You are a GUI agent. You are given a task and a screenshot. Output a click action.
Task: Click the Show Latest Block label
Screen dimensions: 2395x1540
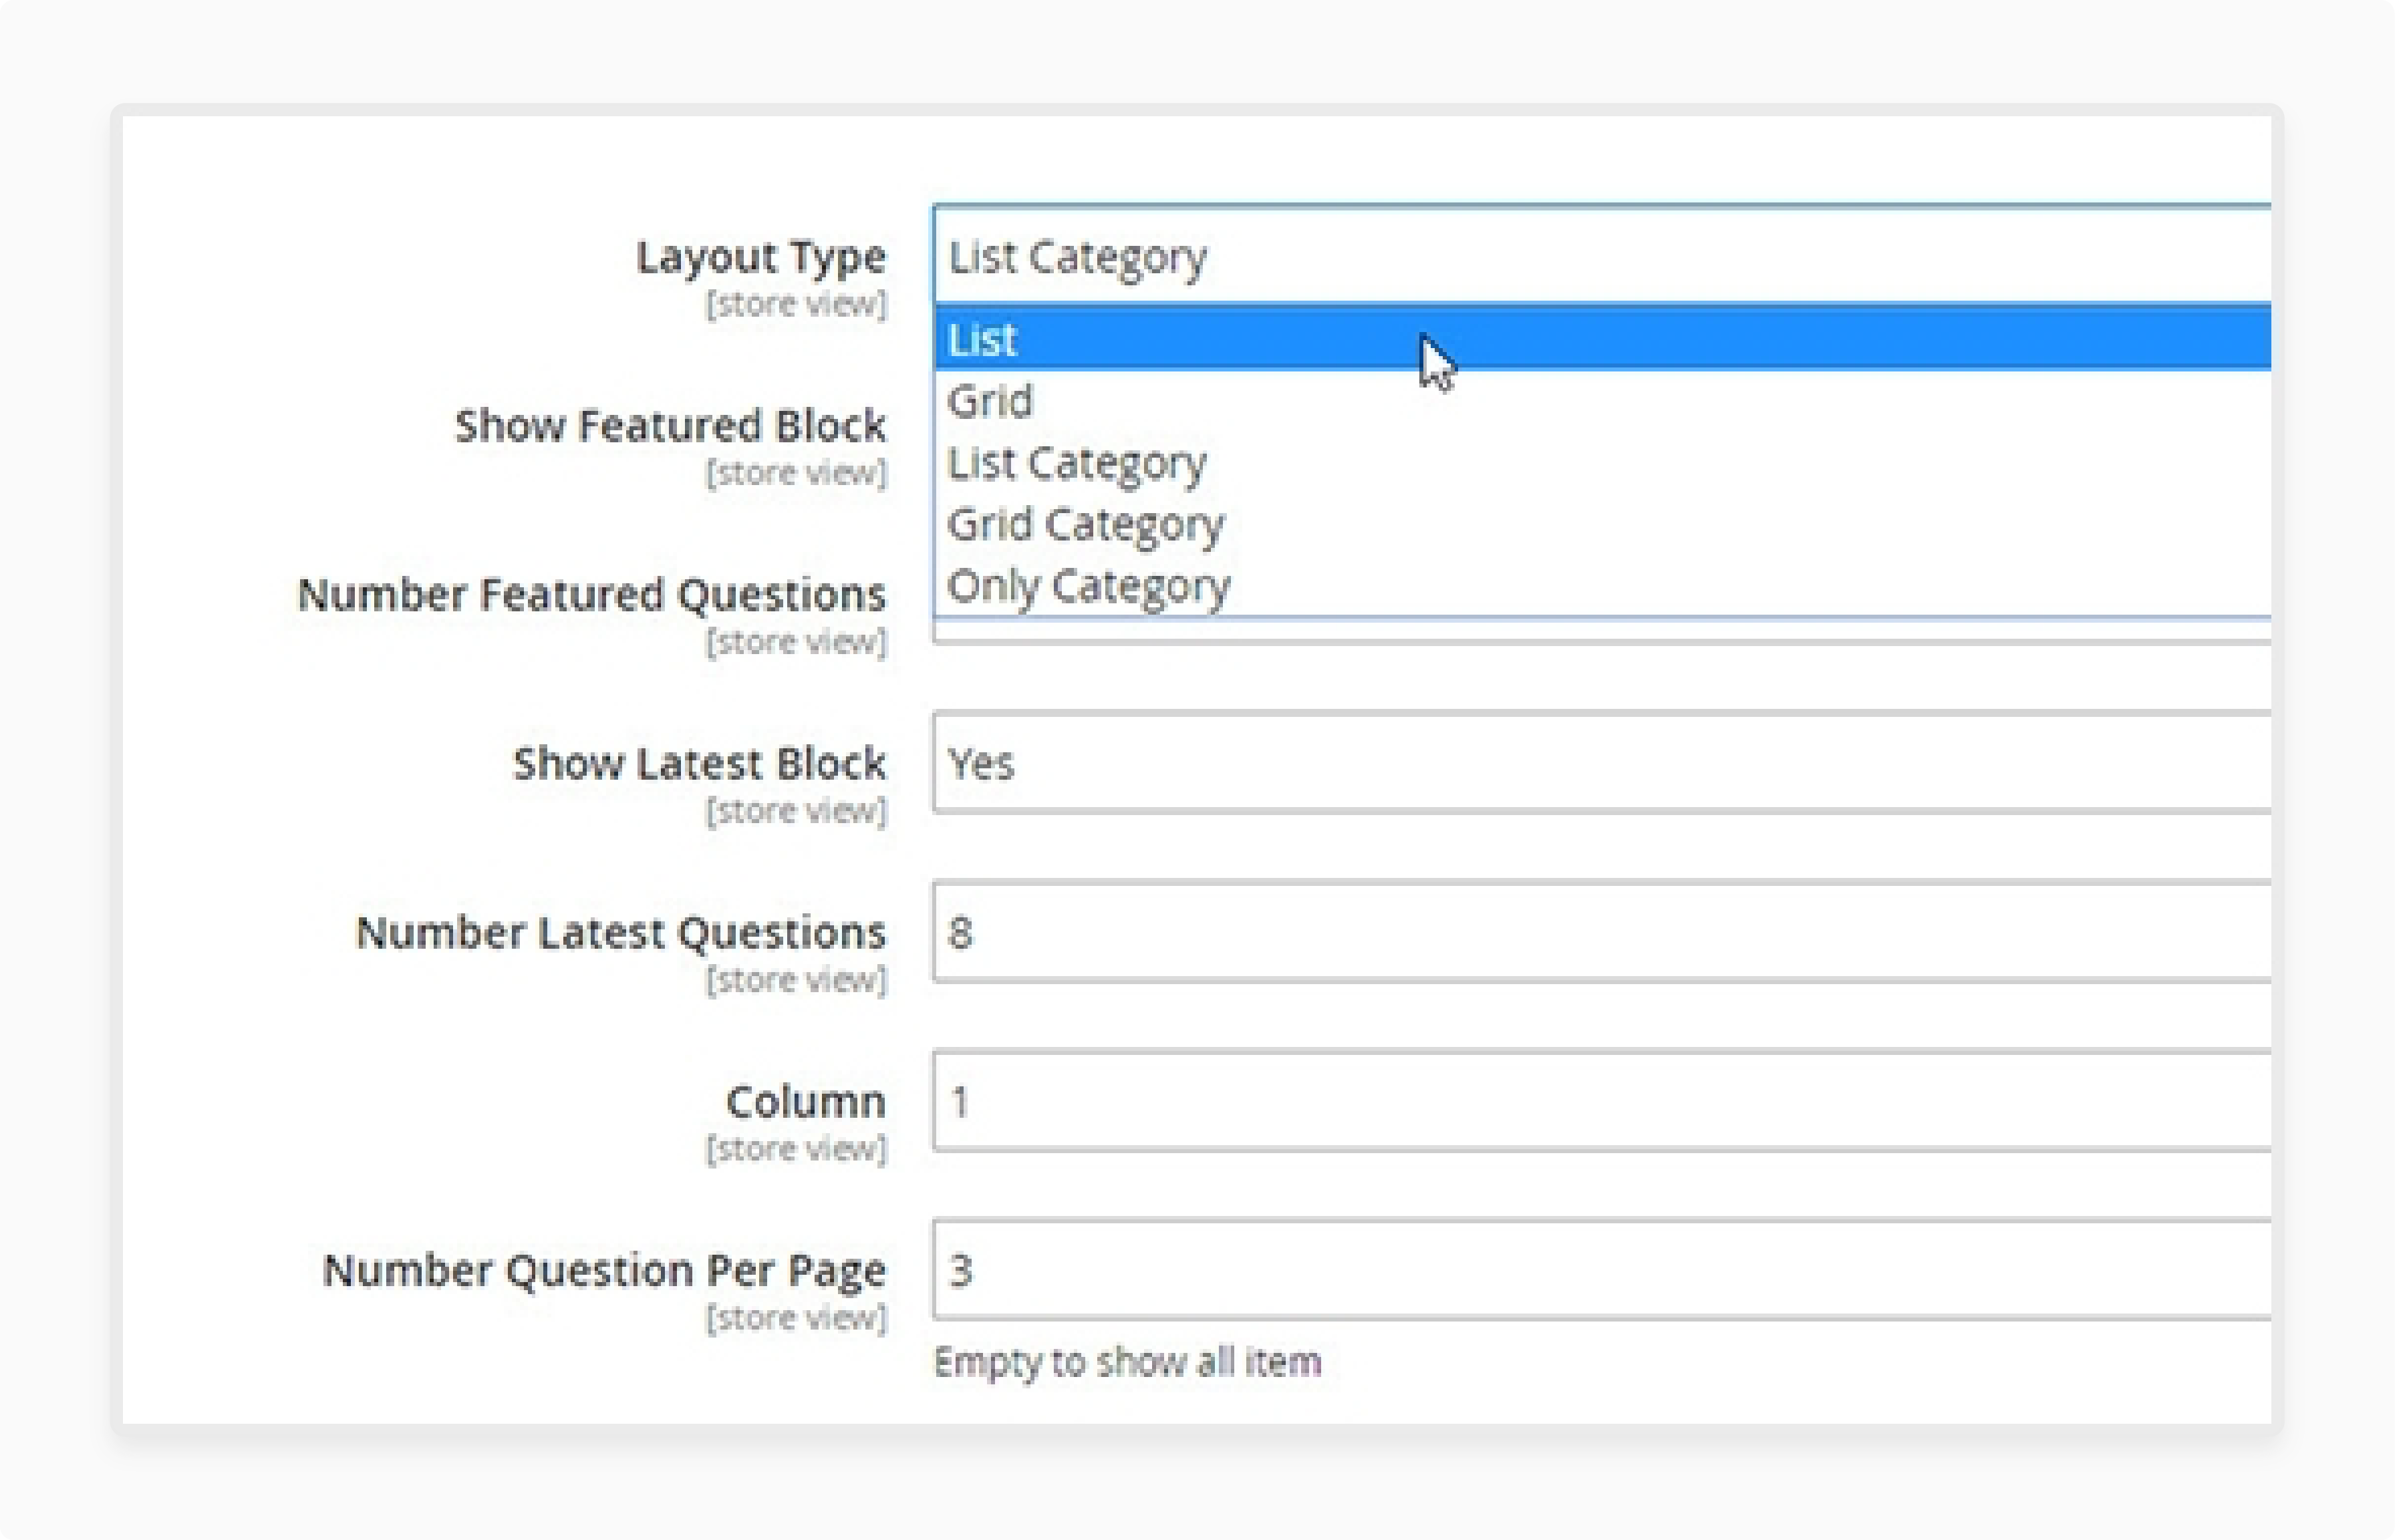tap(699, 763)
